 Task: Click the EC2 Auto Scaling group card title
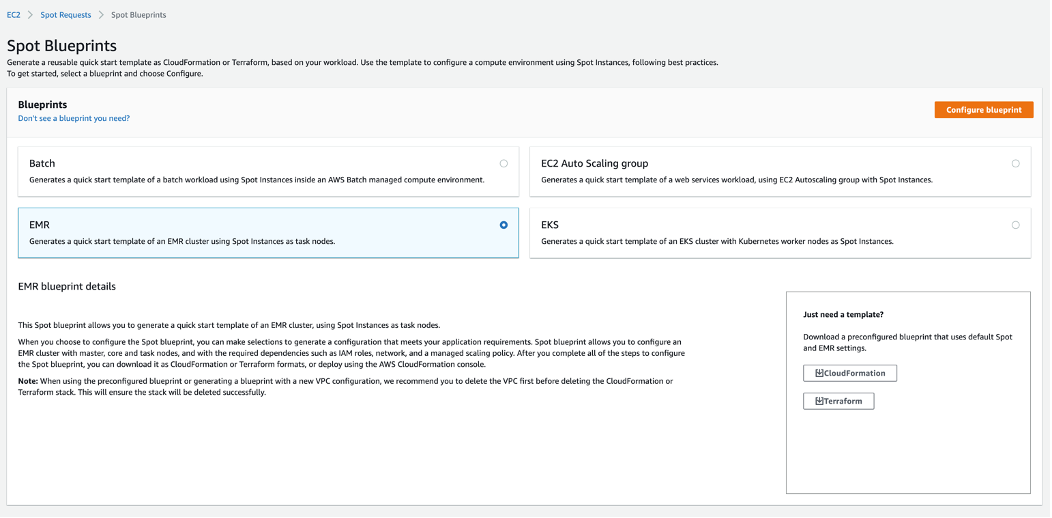[594, 164]
